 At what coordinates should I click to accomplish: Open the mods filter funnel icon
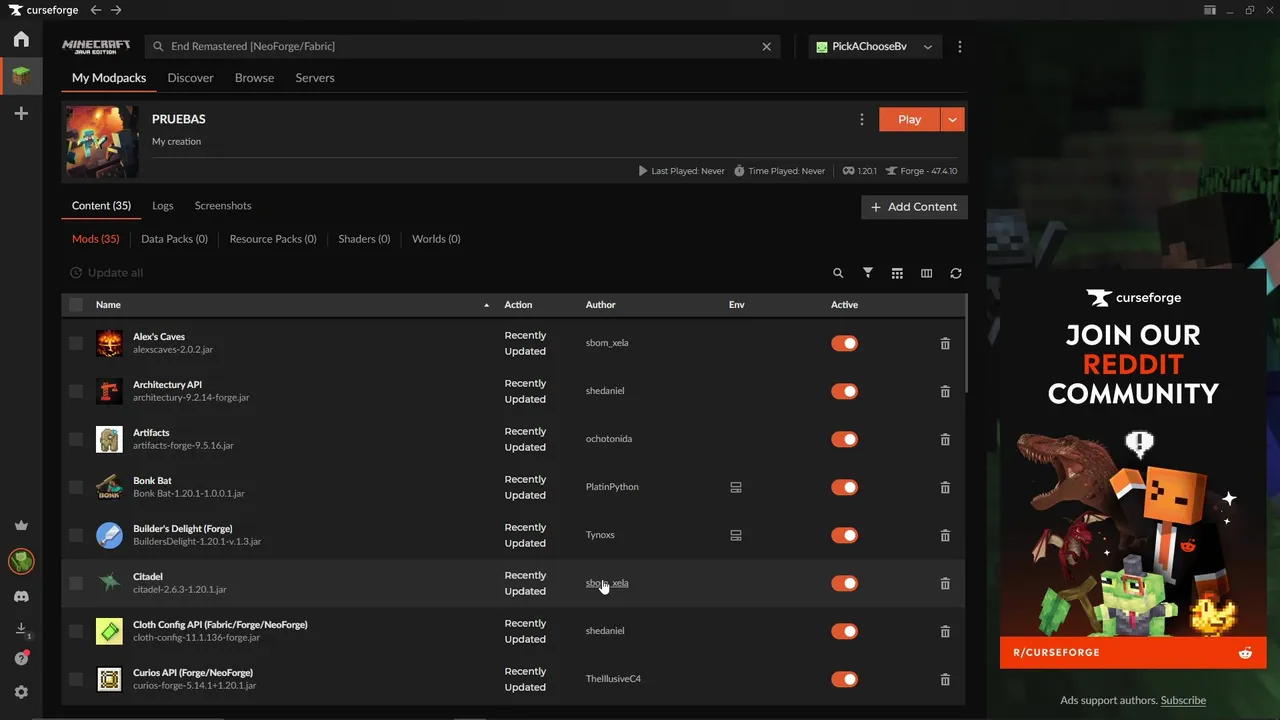tap(868, 273)
